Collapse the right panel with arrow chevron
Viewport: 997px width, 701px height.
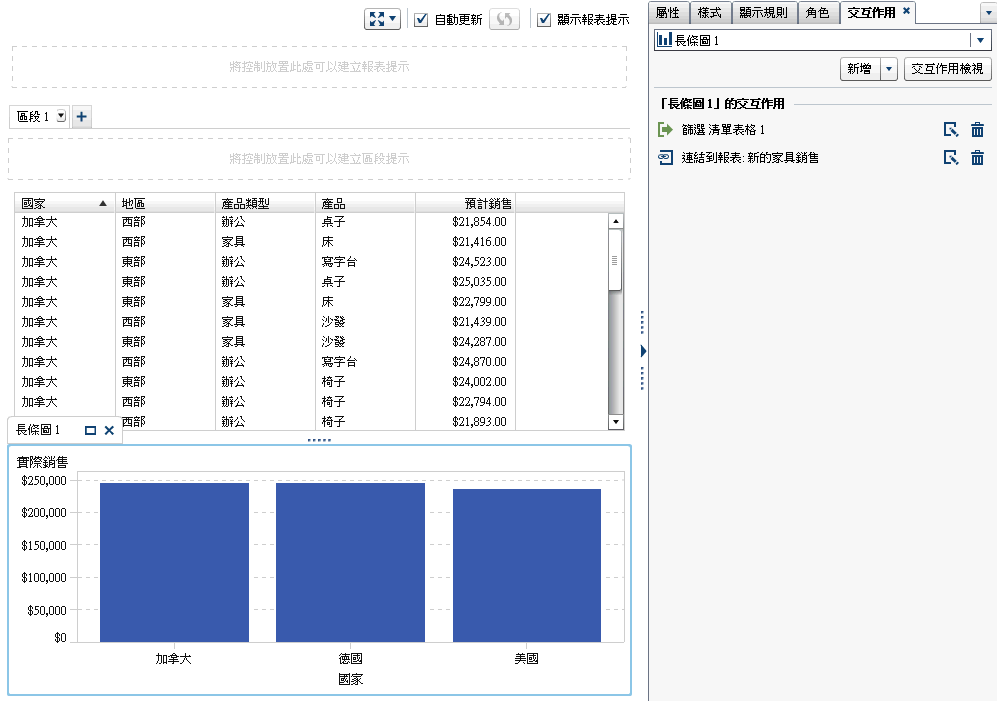click(x=643, y=351)
